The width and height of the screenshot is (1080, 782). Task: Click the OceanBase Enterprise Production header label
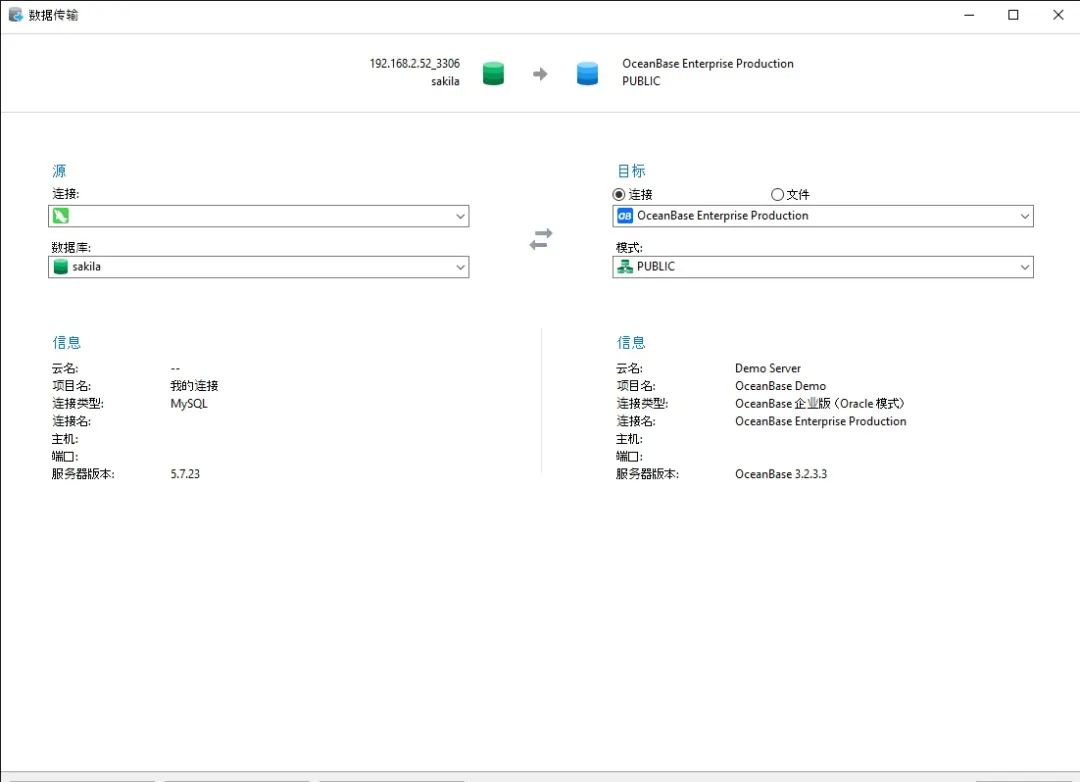[x=707, y=63]
